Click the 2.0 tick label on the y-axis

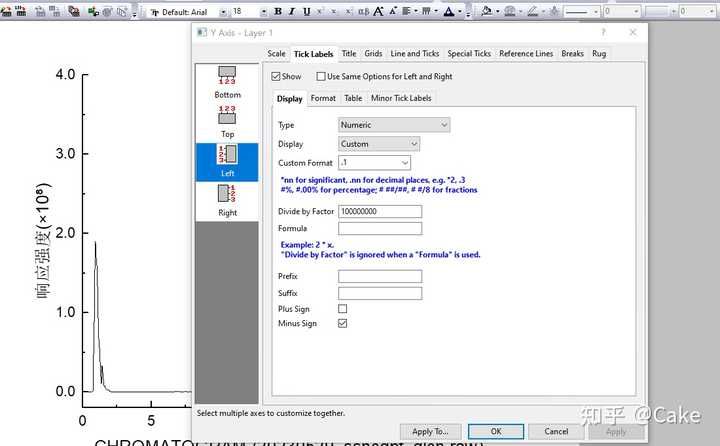tap(65, 233)
